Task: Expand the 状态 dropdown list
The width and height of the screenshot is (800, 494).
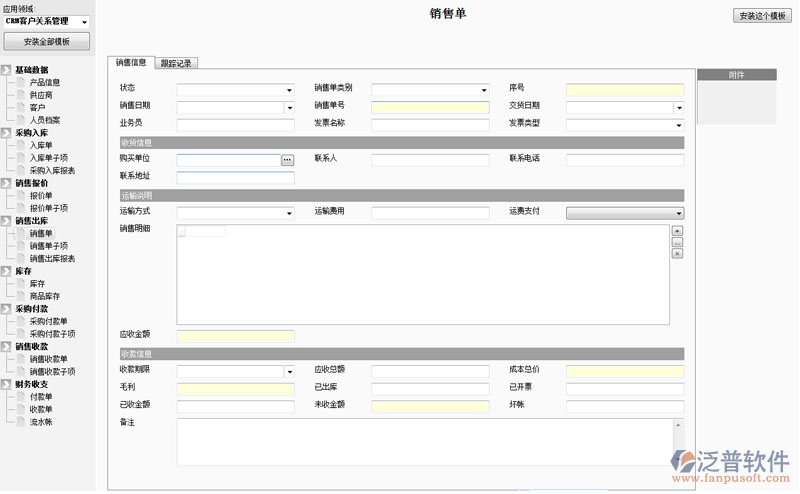Action: tap(289, 89)
